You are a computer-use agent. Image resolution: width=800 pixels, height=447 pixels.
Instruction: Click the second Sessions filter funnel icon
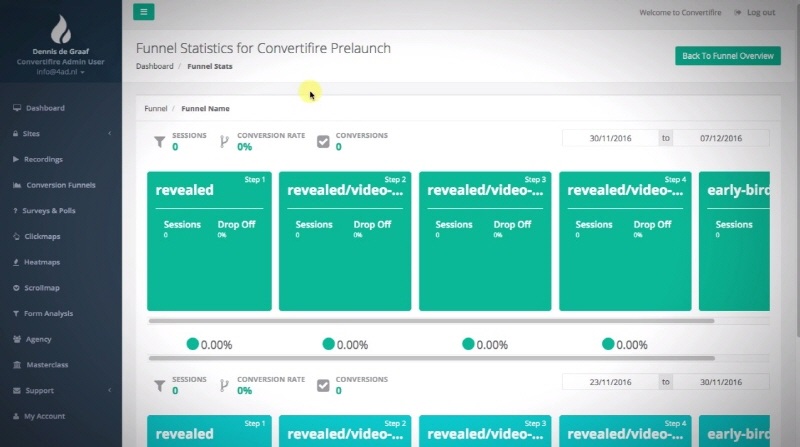click(160, 385)
